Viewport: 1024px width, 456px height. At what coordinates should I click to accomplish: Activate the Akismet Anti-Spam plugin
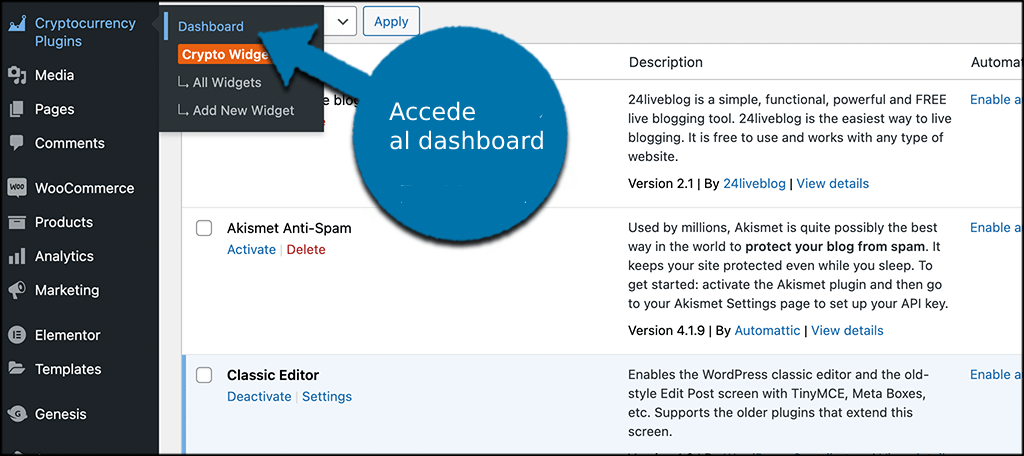251,250
